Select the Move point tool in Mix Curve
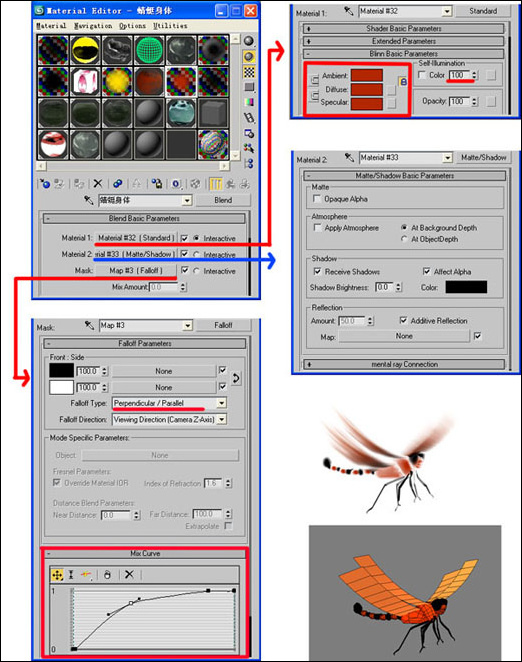The width and height of the screenshot is (522, 662). click(x=57, y=575)
